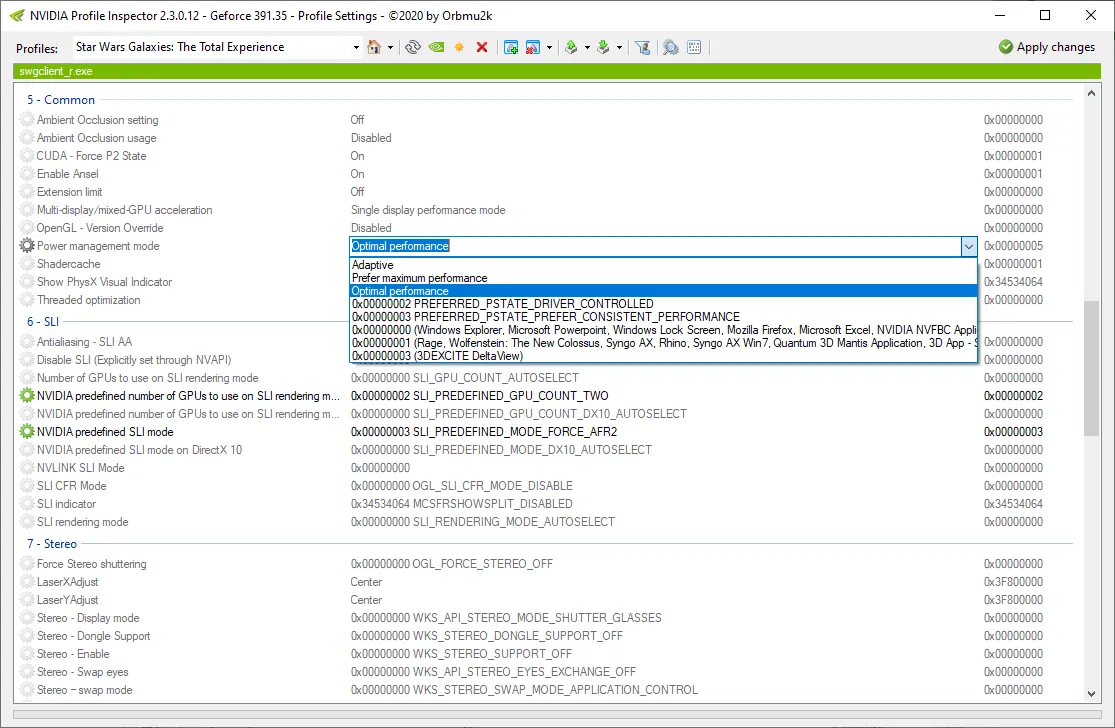
Task: Choose 0x00000003 (3DEXCITE DeltaView) option
Action: click(663, 355)
